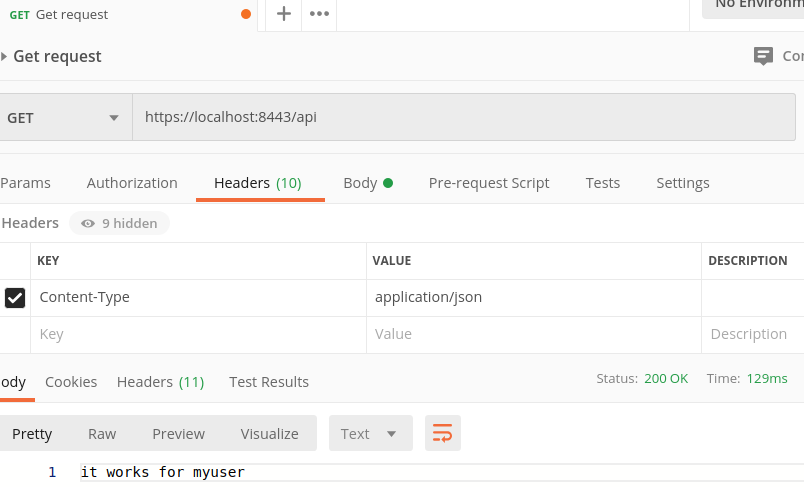This screenshot has height=487, width=804.
Task: Click the Content-Type key cell
Action: pyautogui.click(x=198, y=298)
